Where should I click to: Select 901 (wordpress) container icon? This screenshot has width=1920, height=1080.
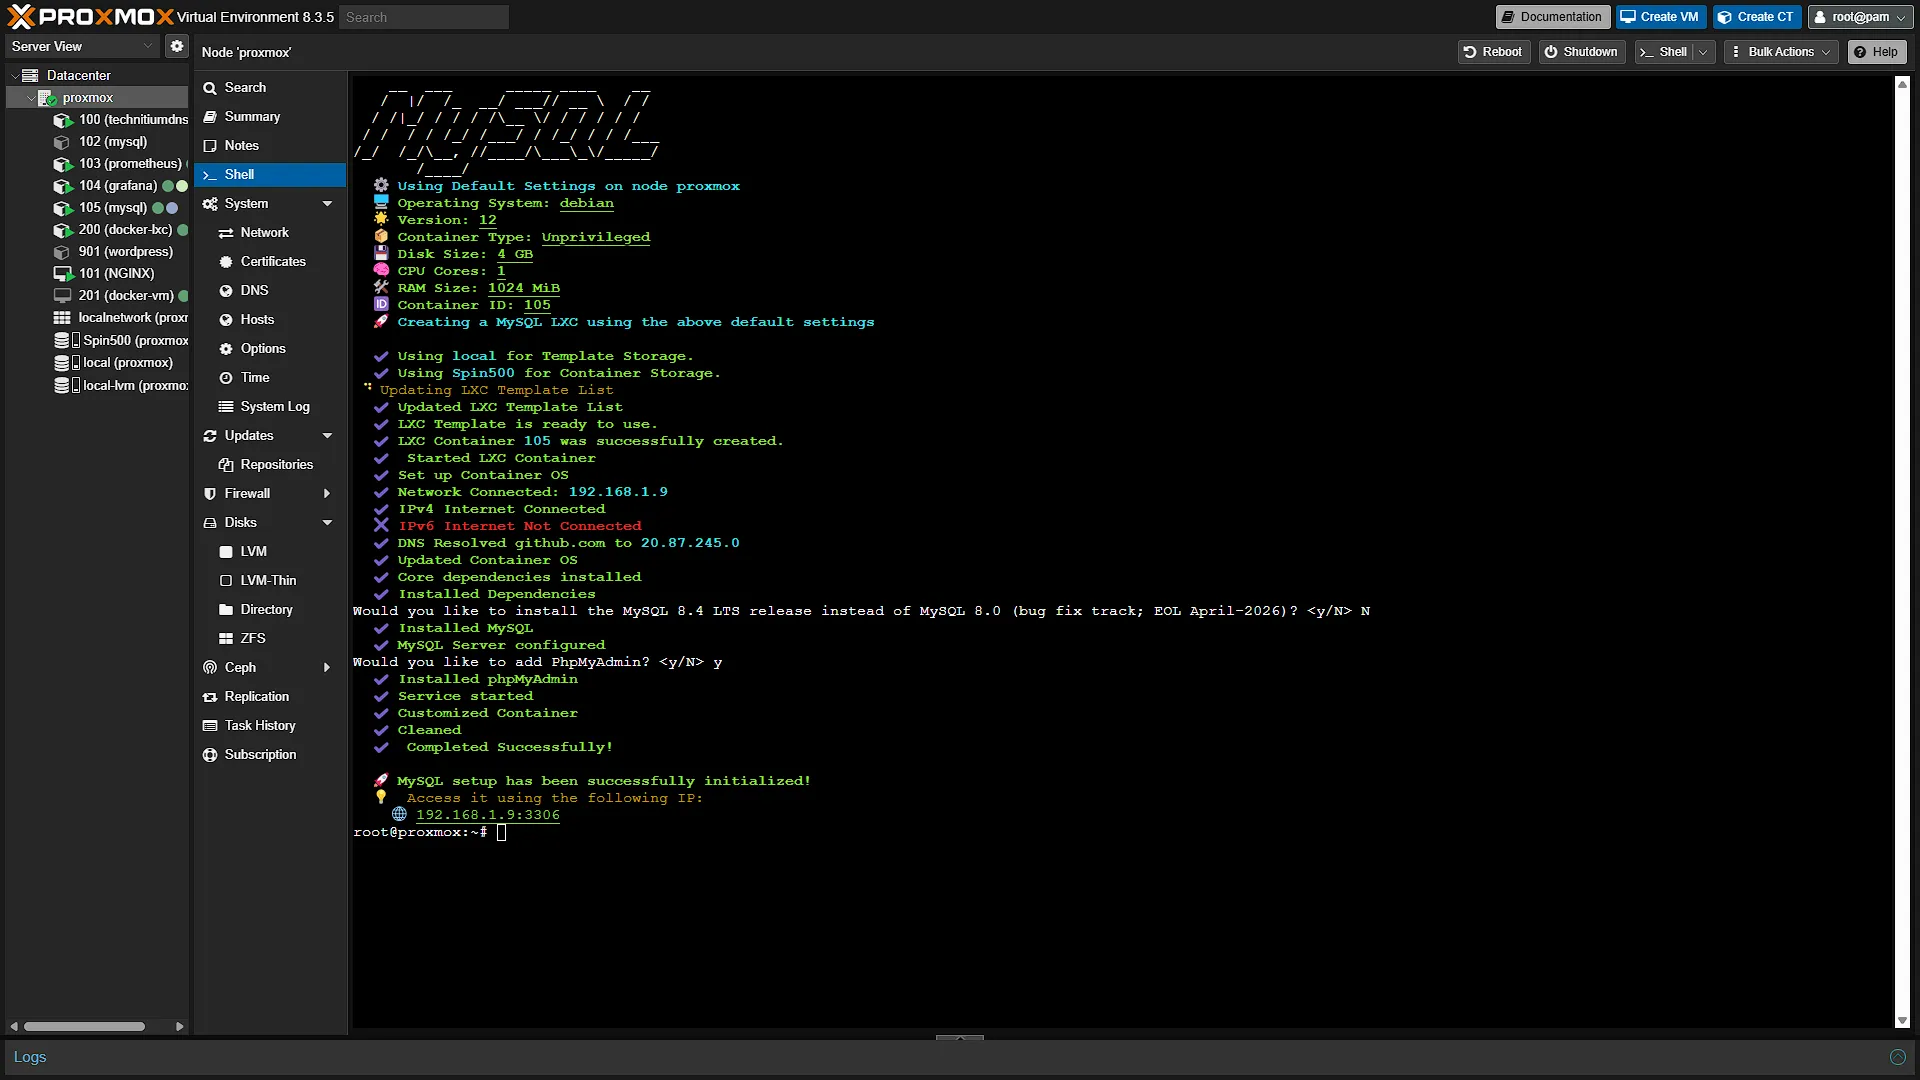[x=63, y=252]
